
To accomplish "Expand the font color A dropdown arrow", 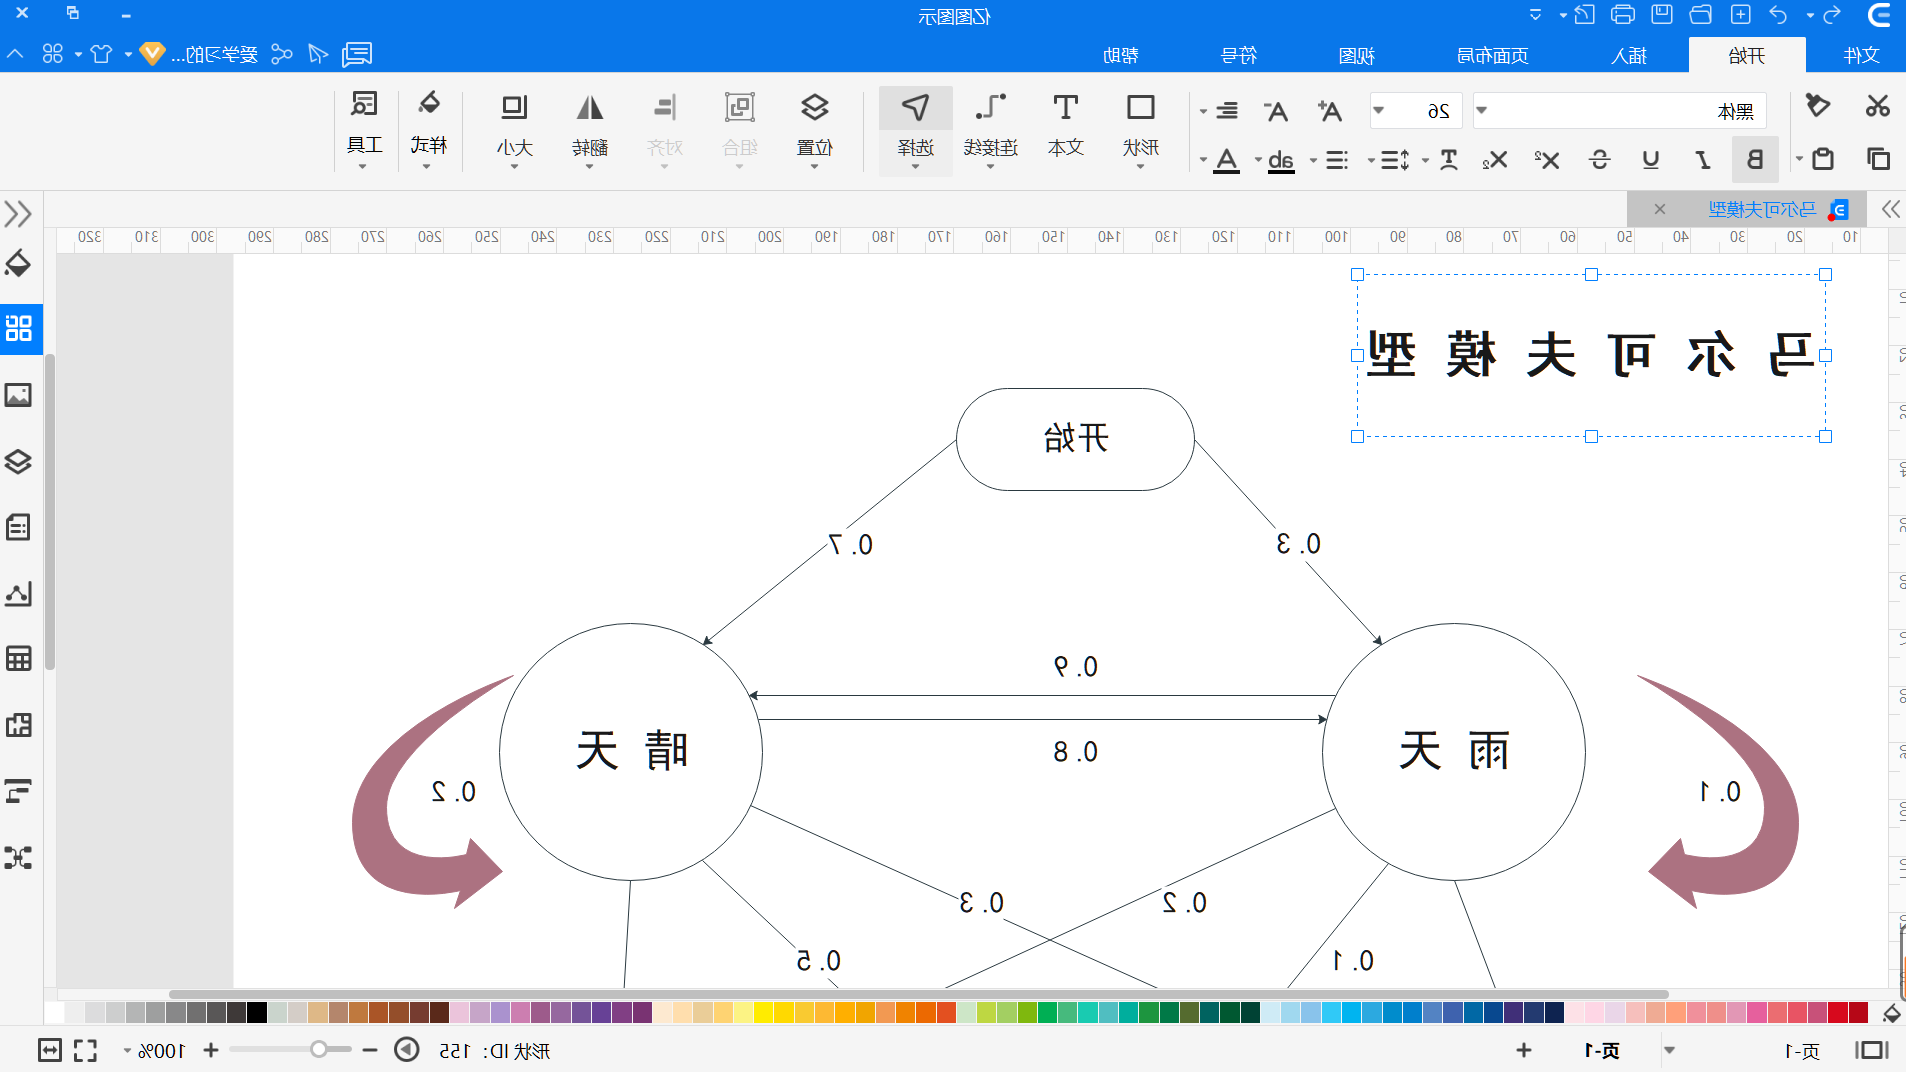I will (x=1203, y=159).
